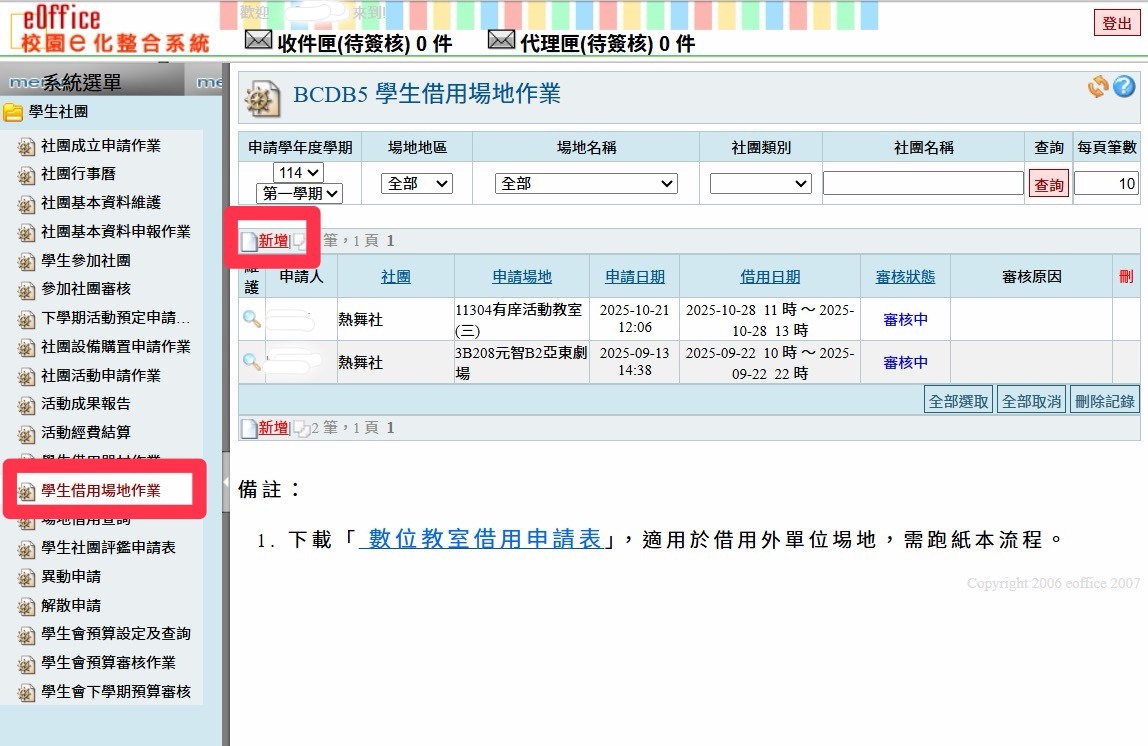Image resolution: width=1148 pixels, height=746 pixels.
Task: Click the gear icon beside 社團行事曆
Action: 26,175
